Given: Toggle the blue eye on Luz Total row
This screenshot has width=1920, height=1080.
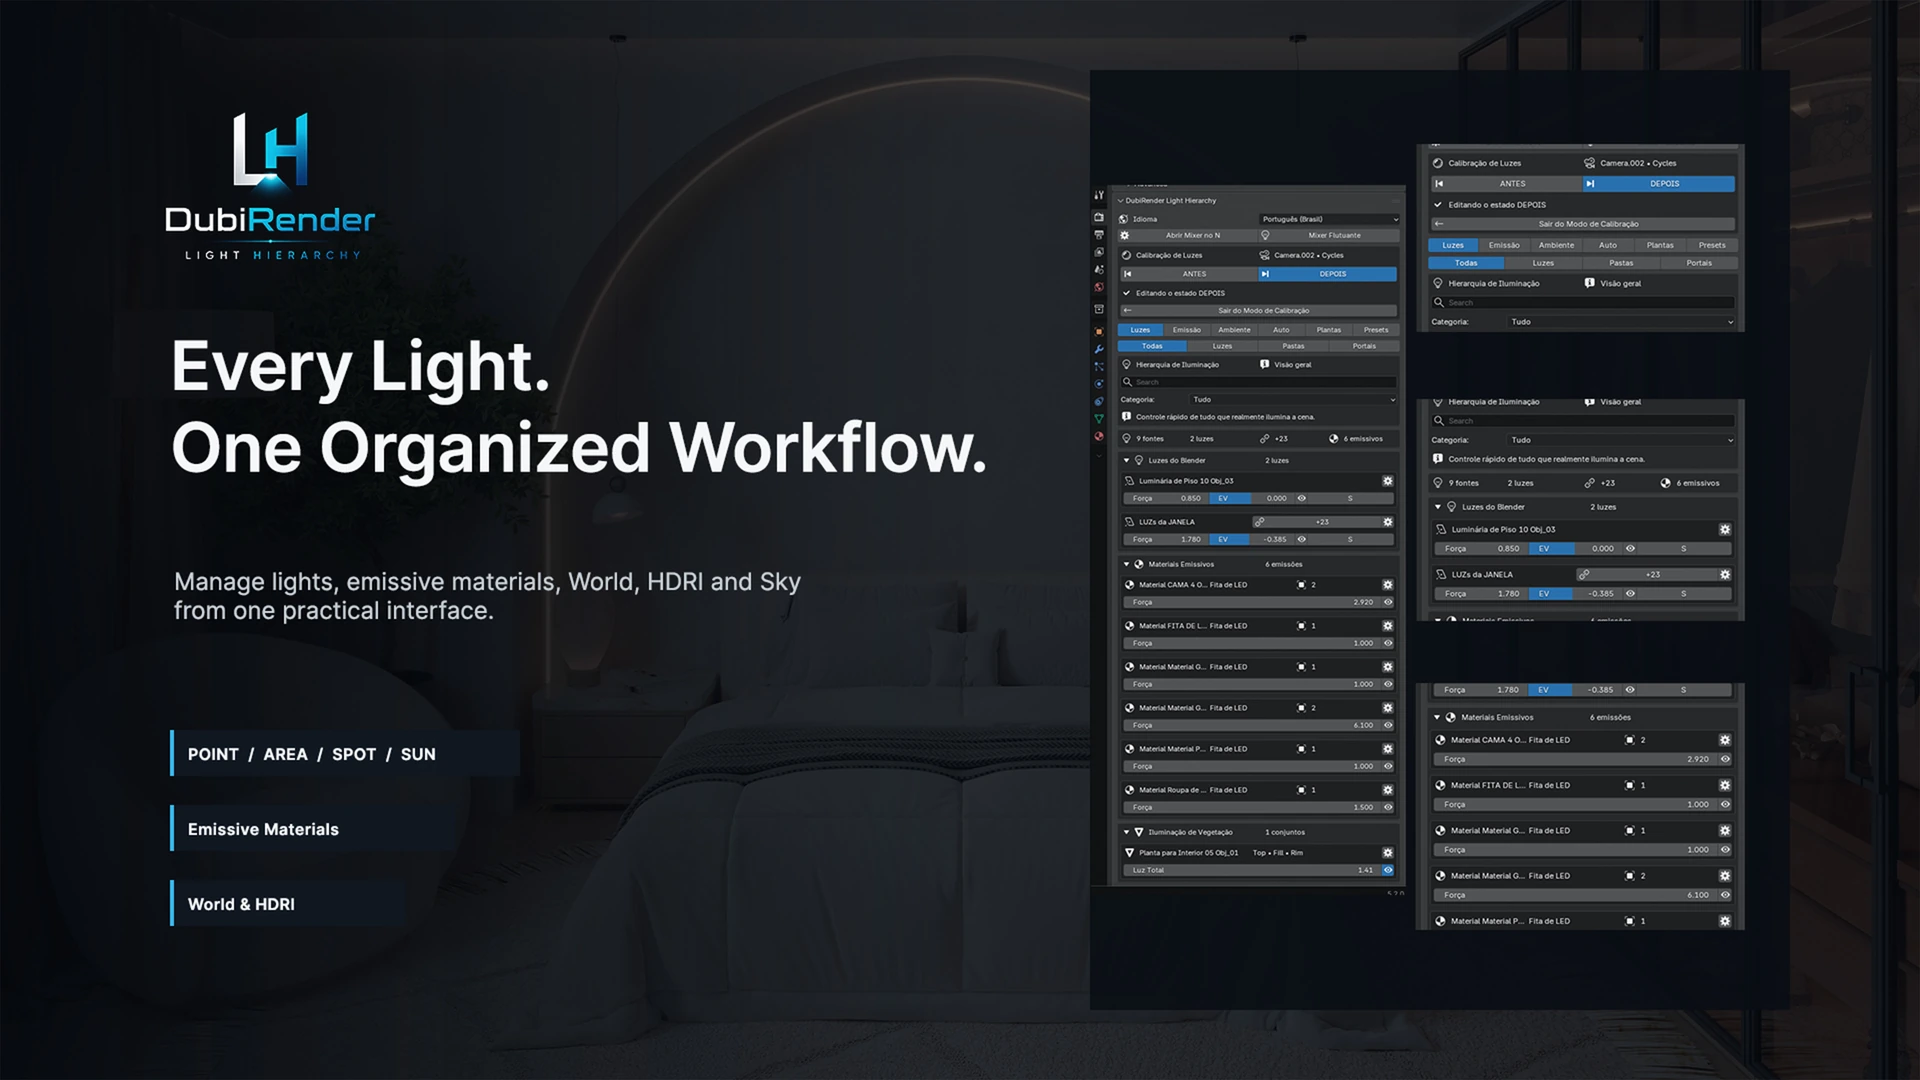Looking at the screenshot, I should pyautogui.click(x=1388, y=870).
